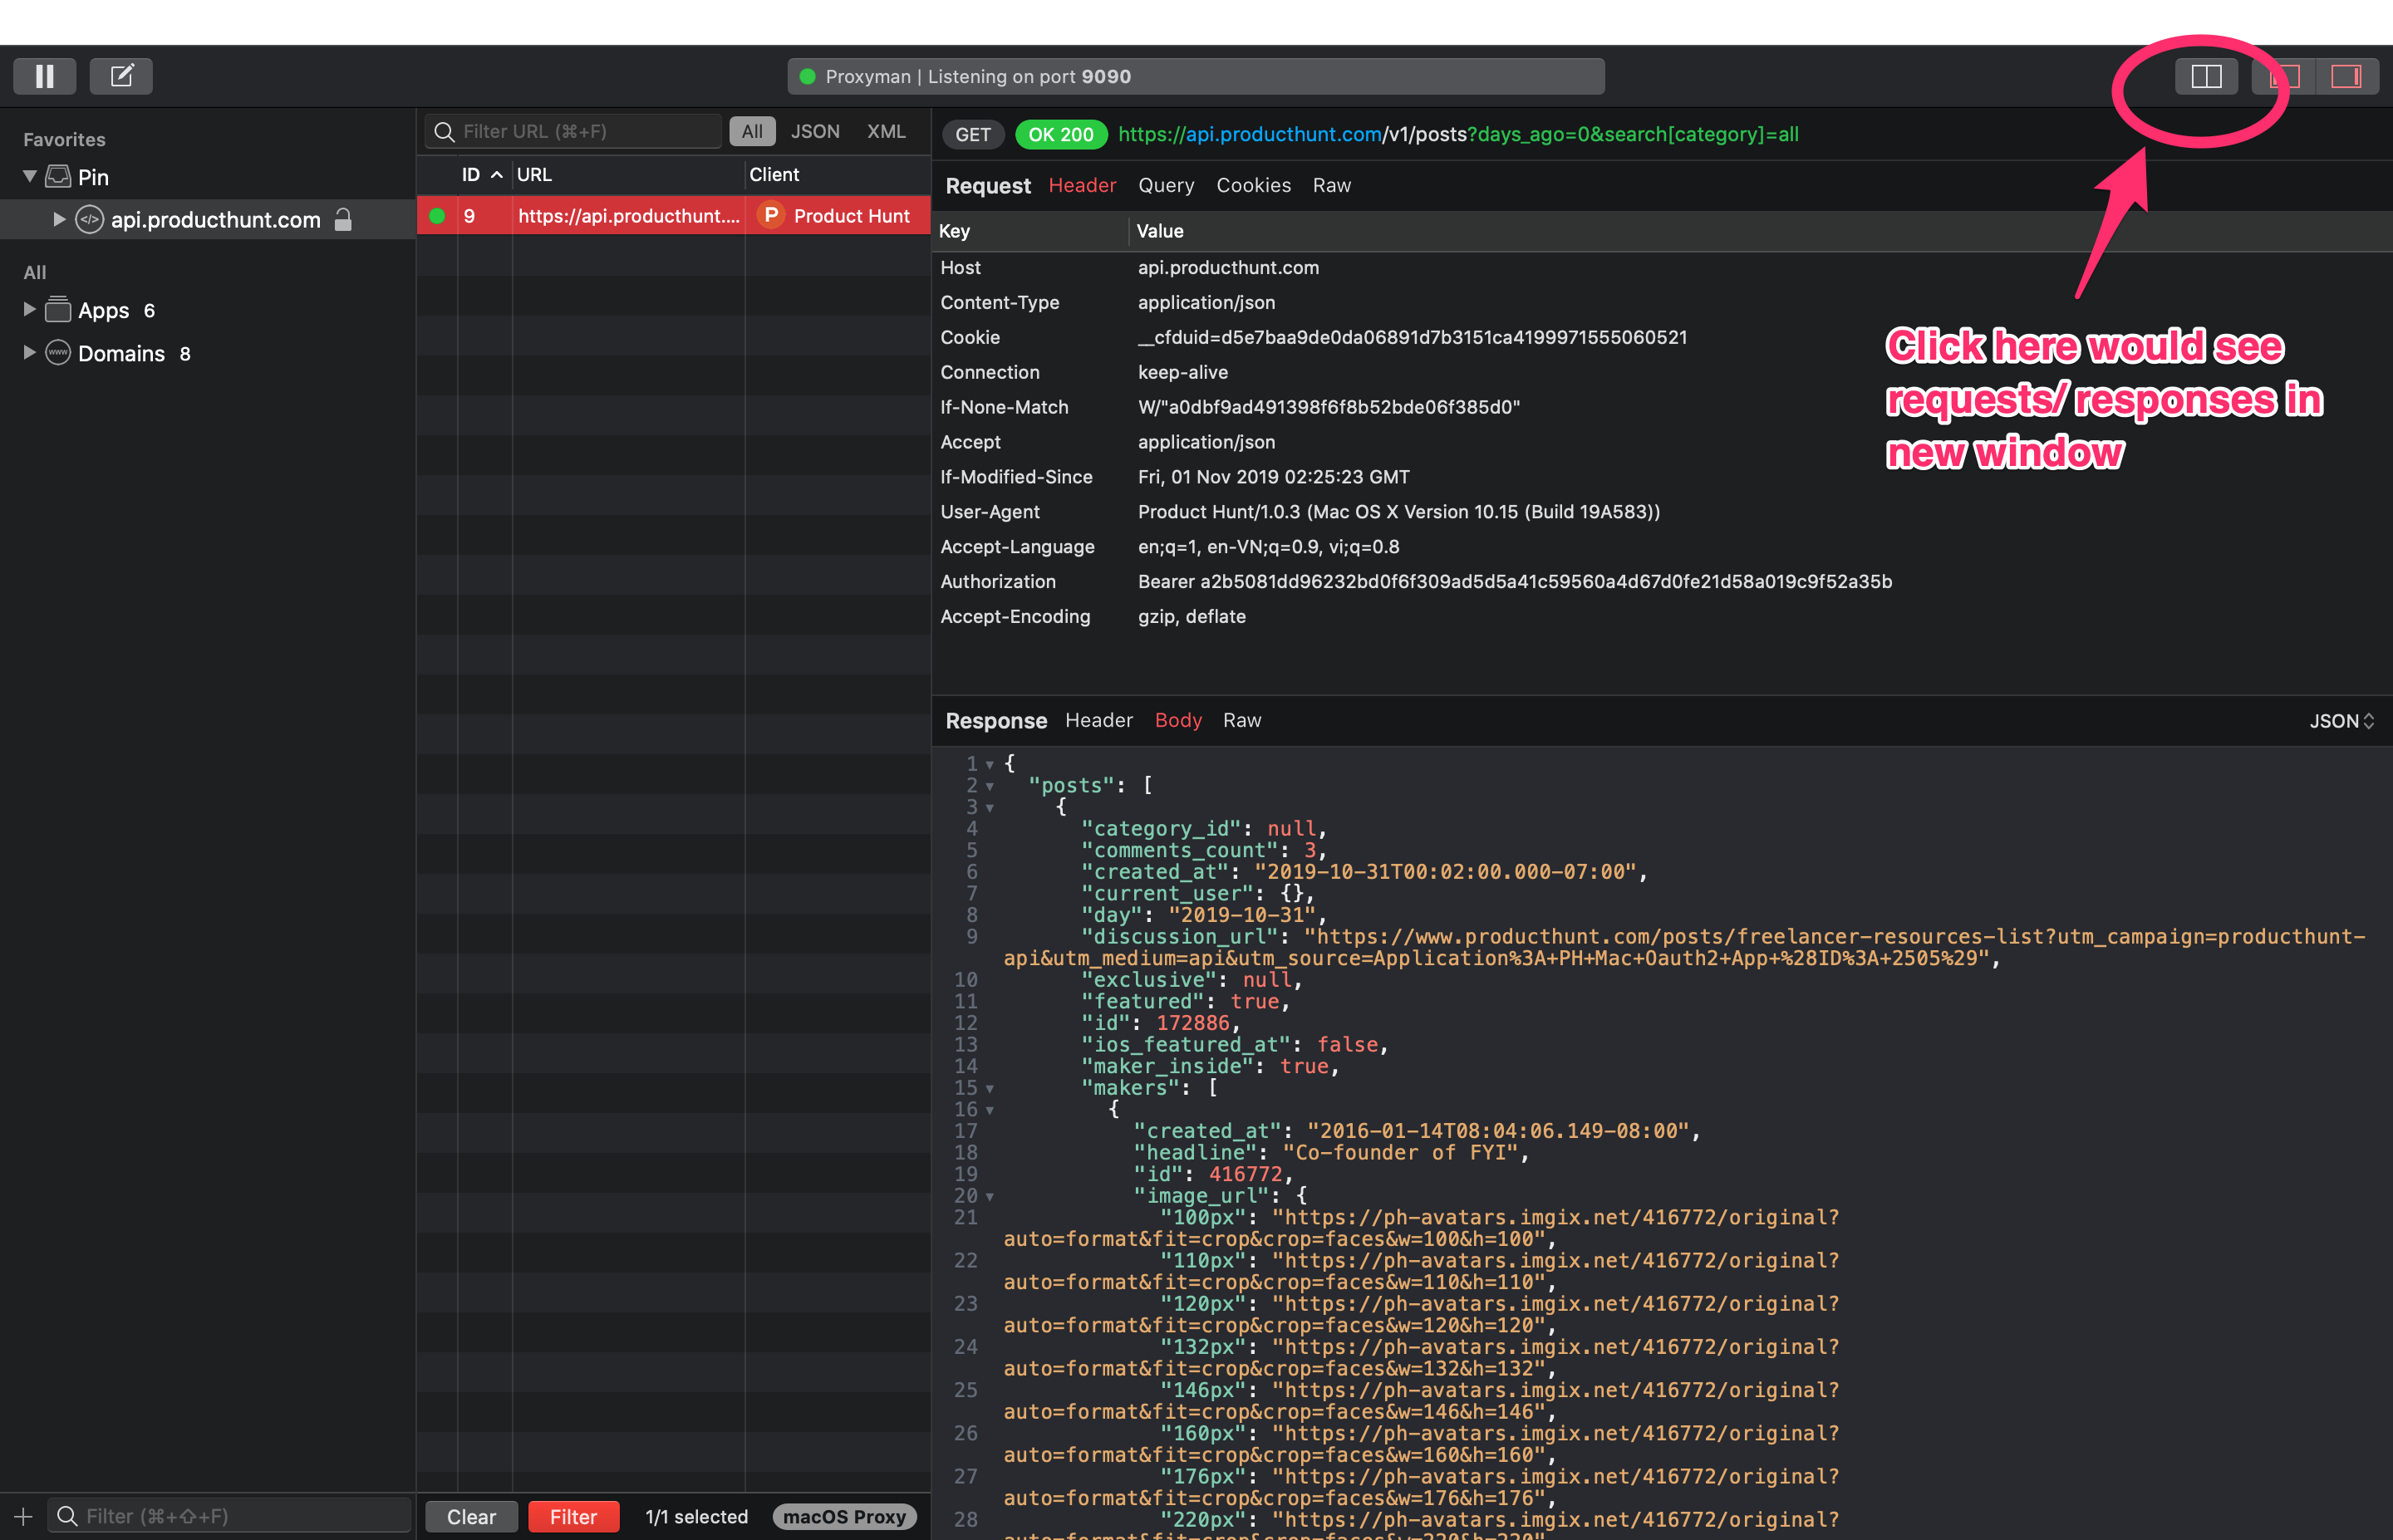Open the Raw tab in Response
The width and height of the screenshot is (2393, 1540).
(x=1241, y=720)
